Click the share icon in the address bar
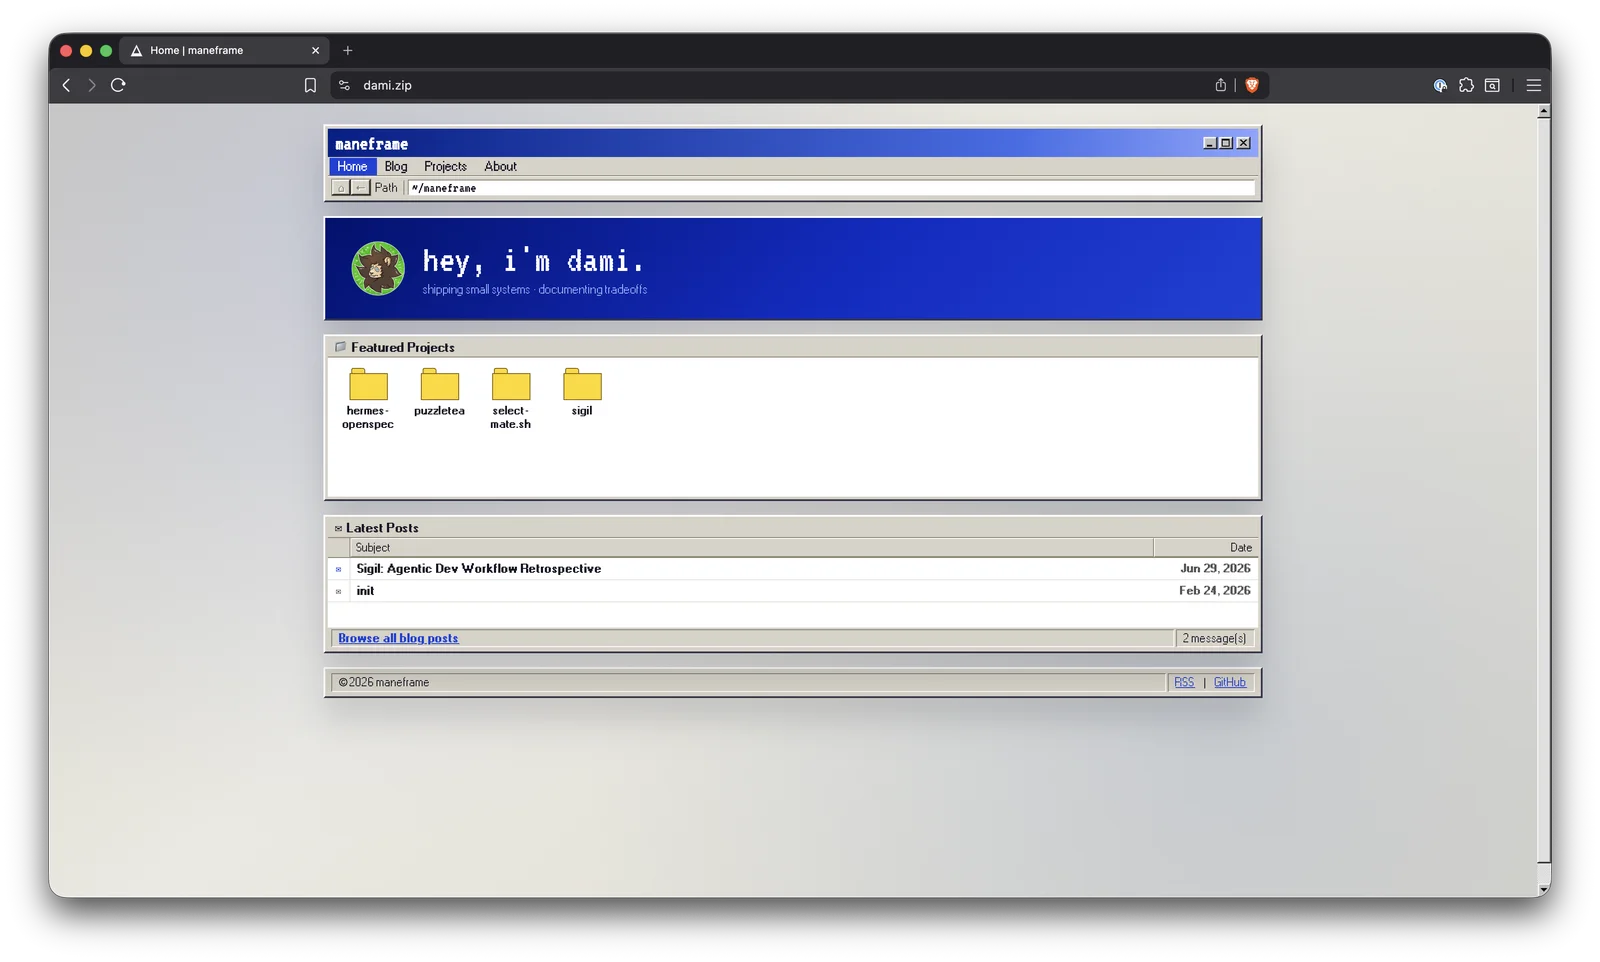The height and width of the screenshot is (962, 1600). point(1220,85)
